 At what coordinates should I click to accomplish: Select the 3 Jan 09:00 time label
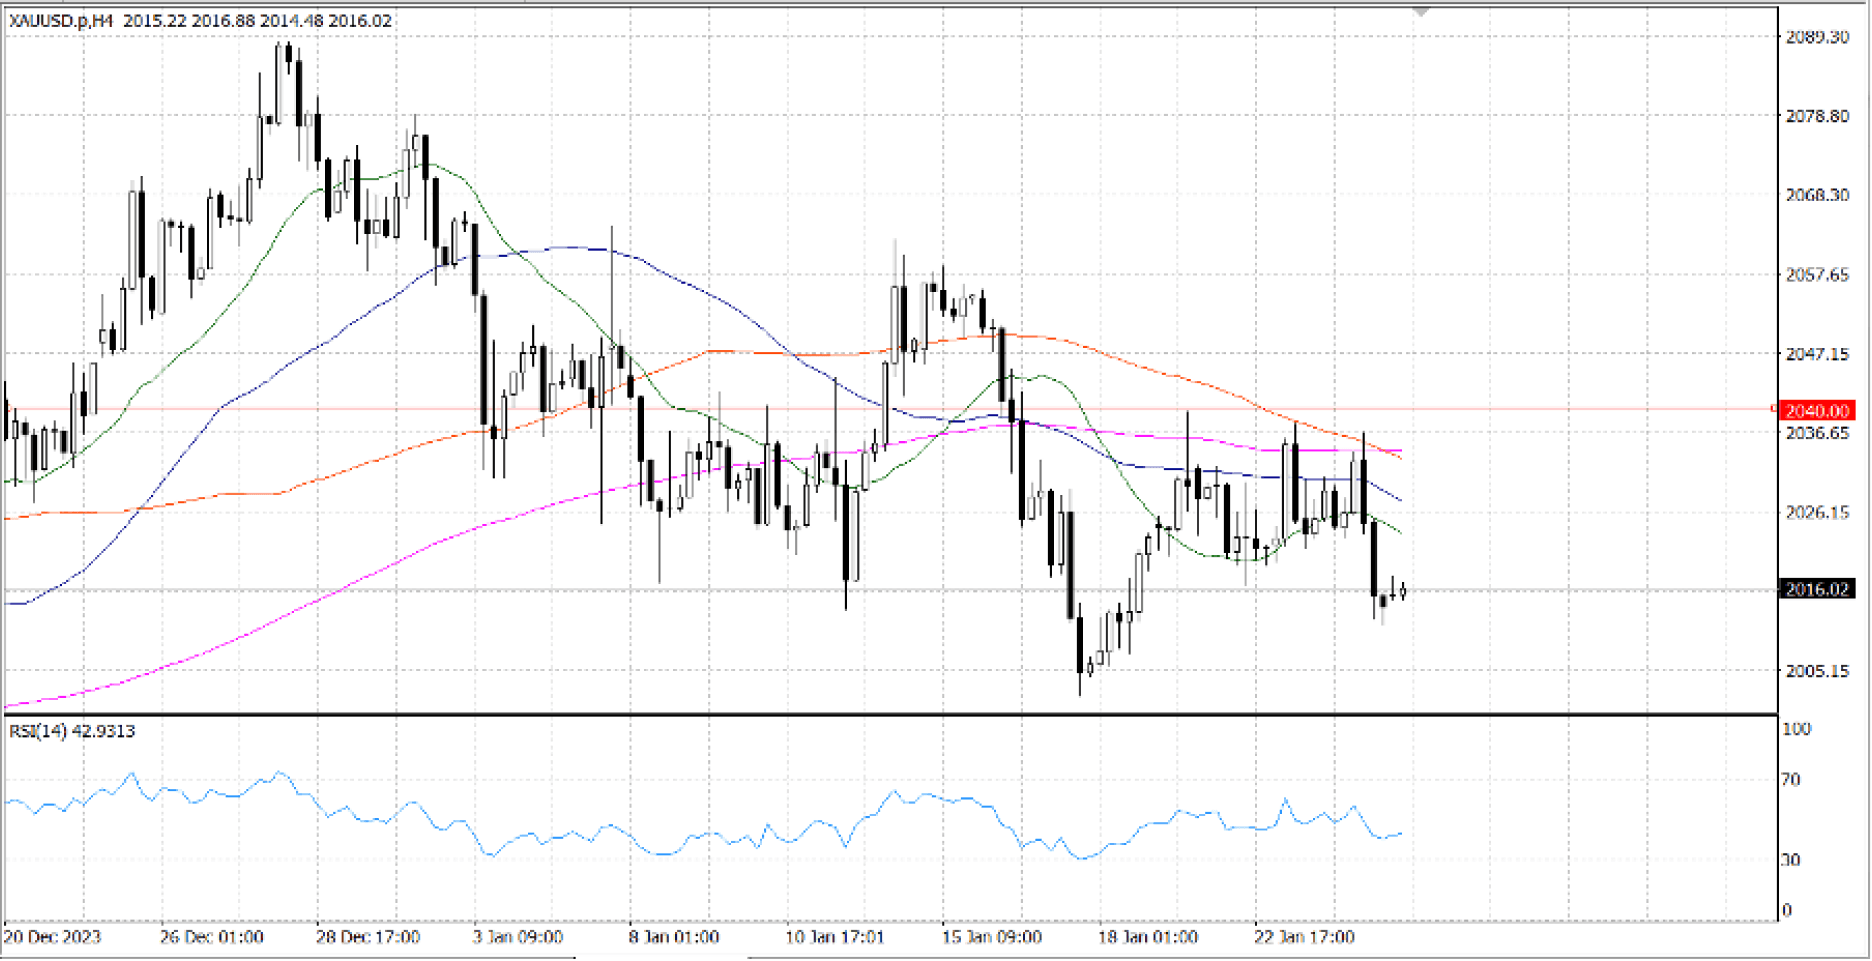[x=518, y=937]
